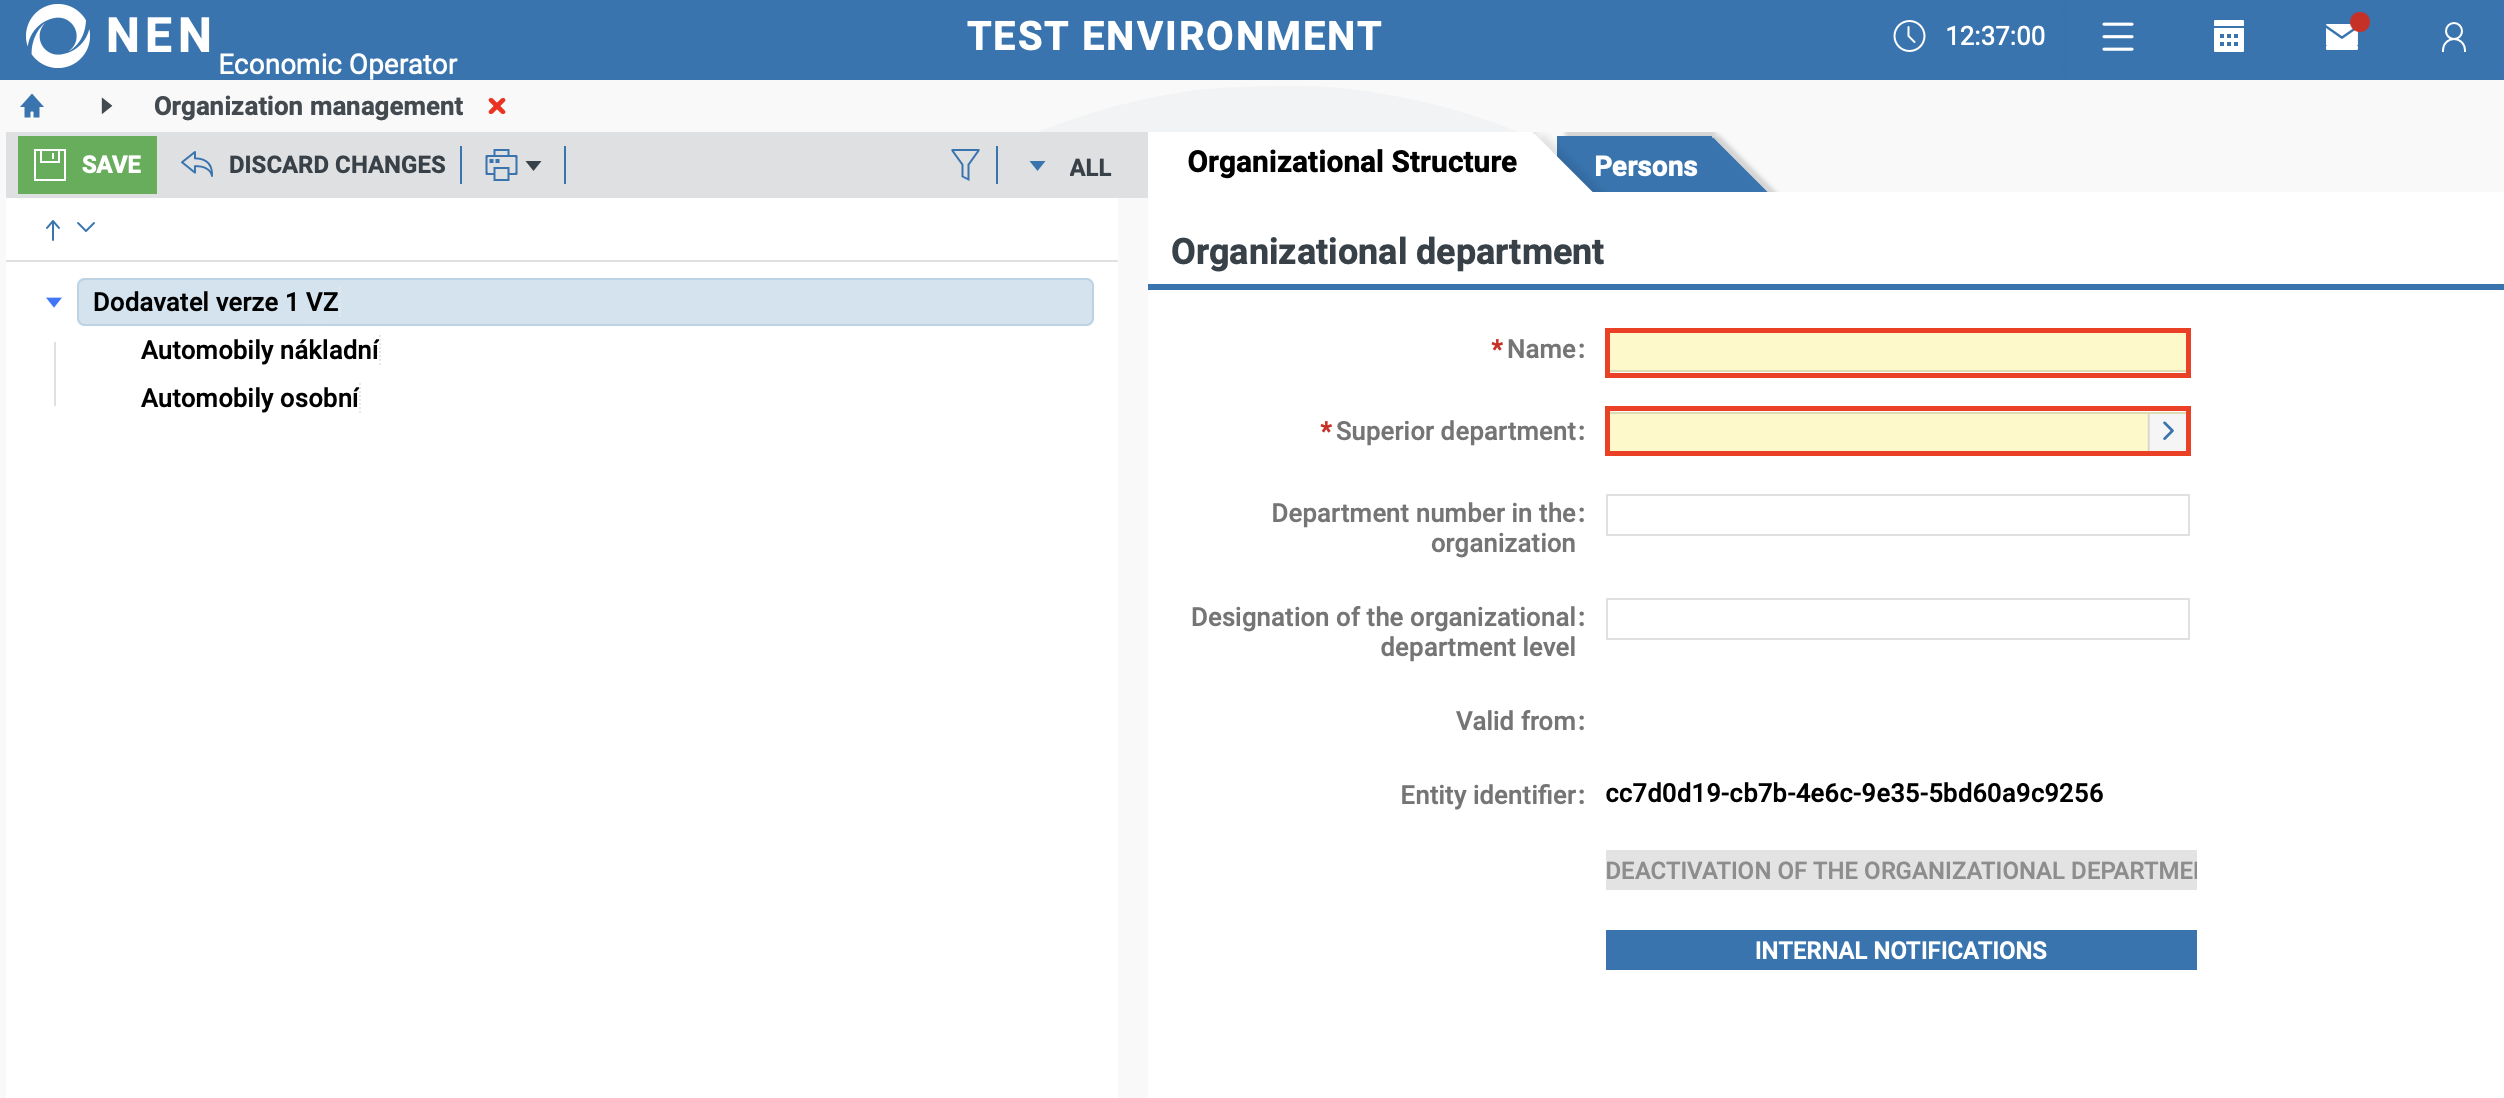Screen dimensions: 2504x1098
Task: Open the calendar icon in header
Action: point(2228,37)
